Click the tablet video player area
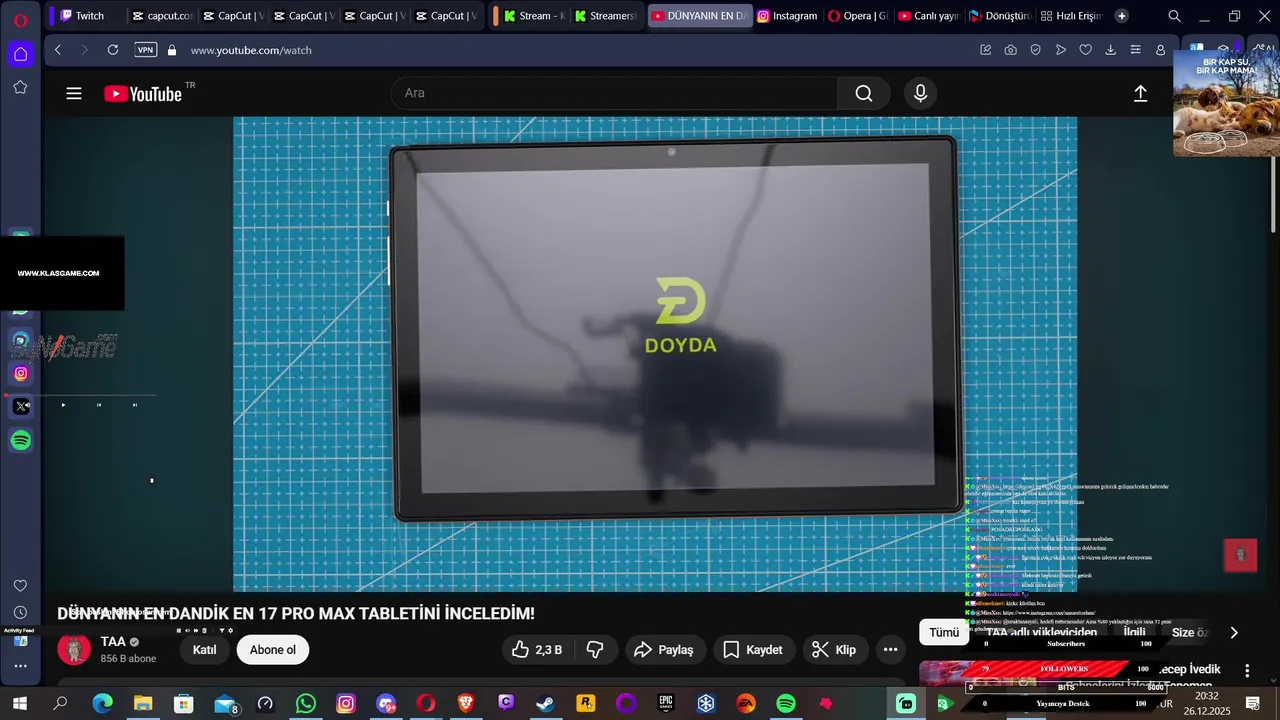 click(655, 354)
